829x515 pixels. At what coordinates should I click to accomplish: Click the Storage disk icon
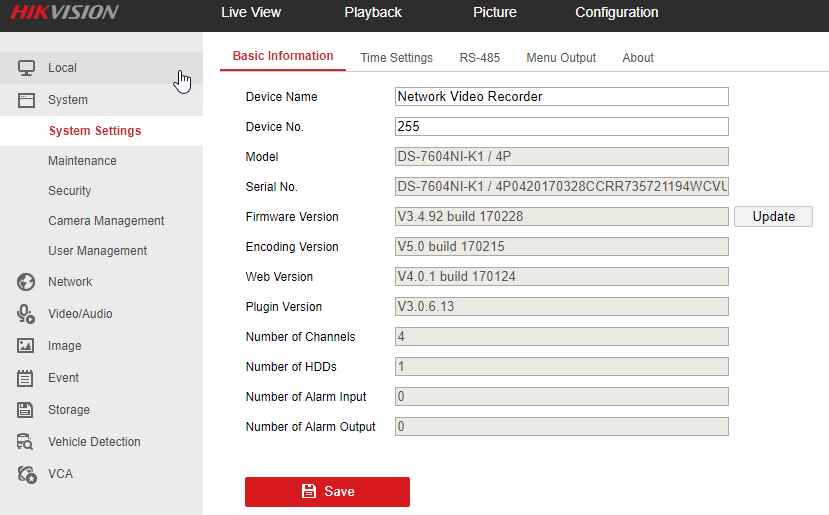(x=27, y=410)
